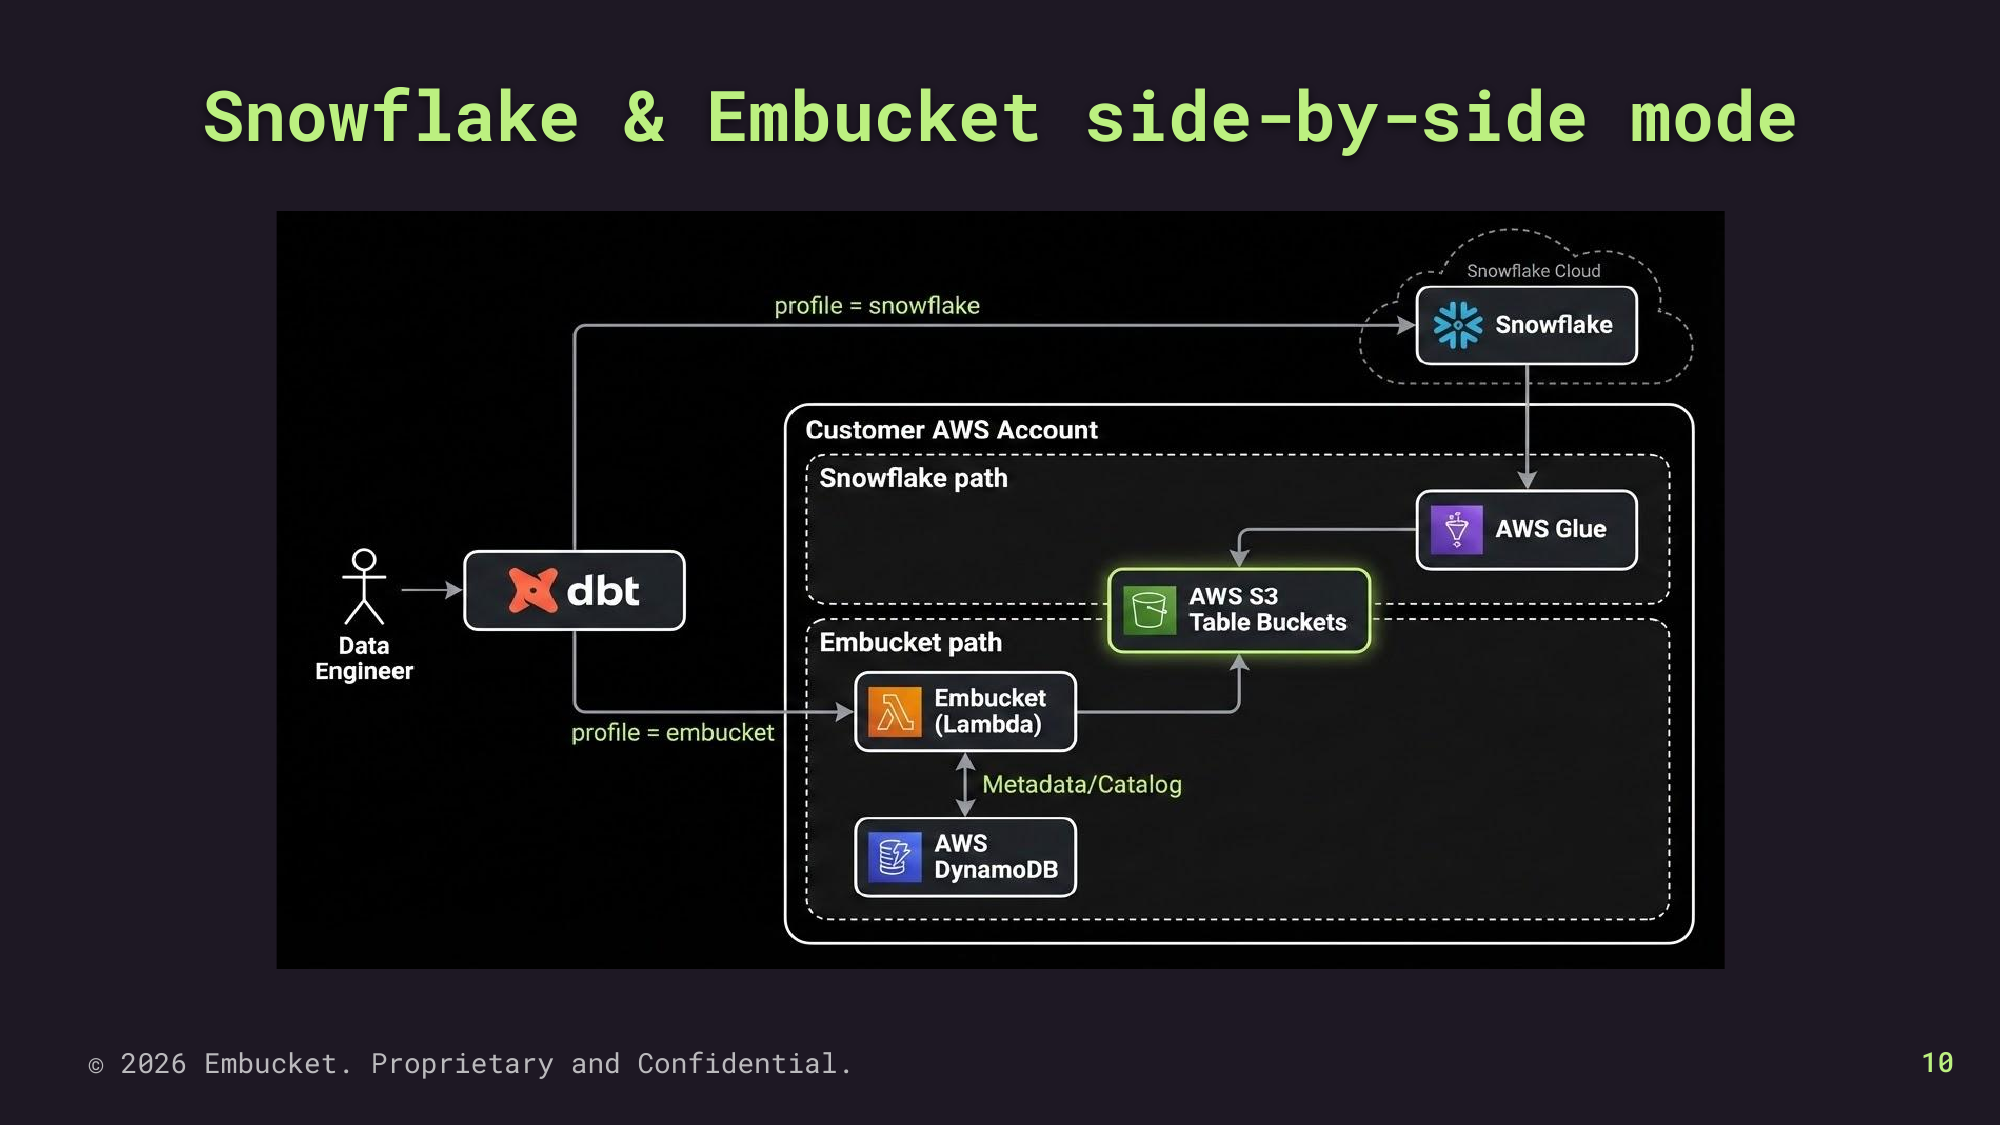
Task: Select the AWS S3 Table Buckets box
Action: (1239, 610)
